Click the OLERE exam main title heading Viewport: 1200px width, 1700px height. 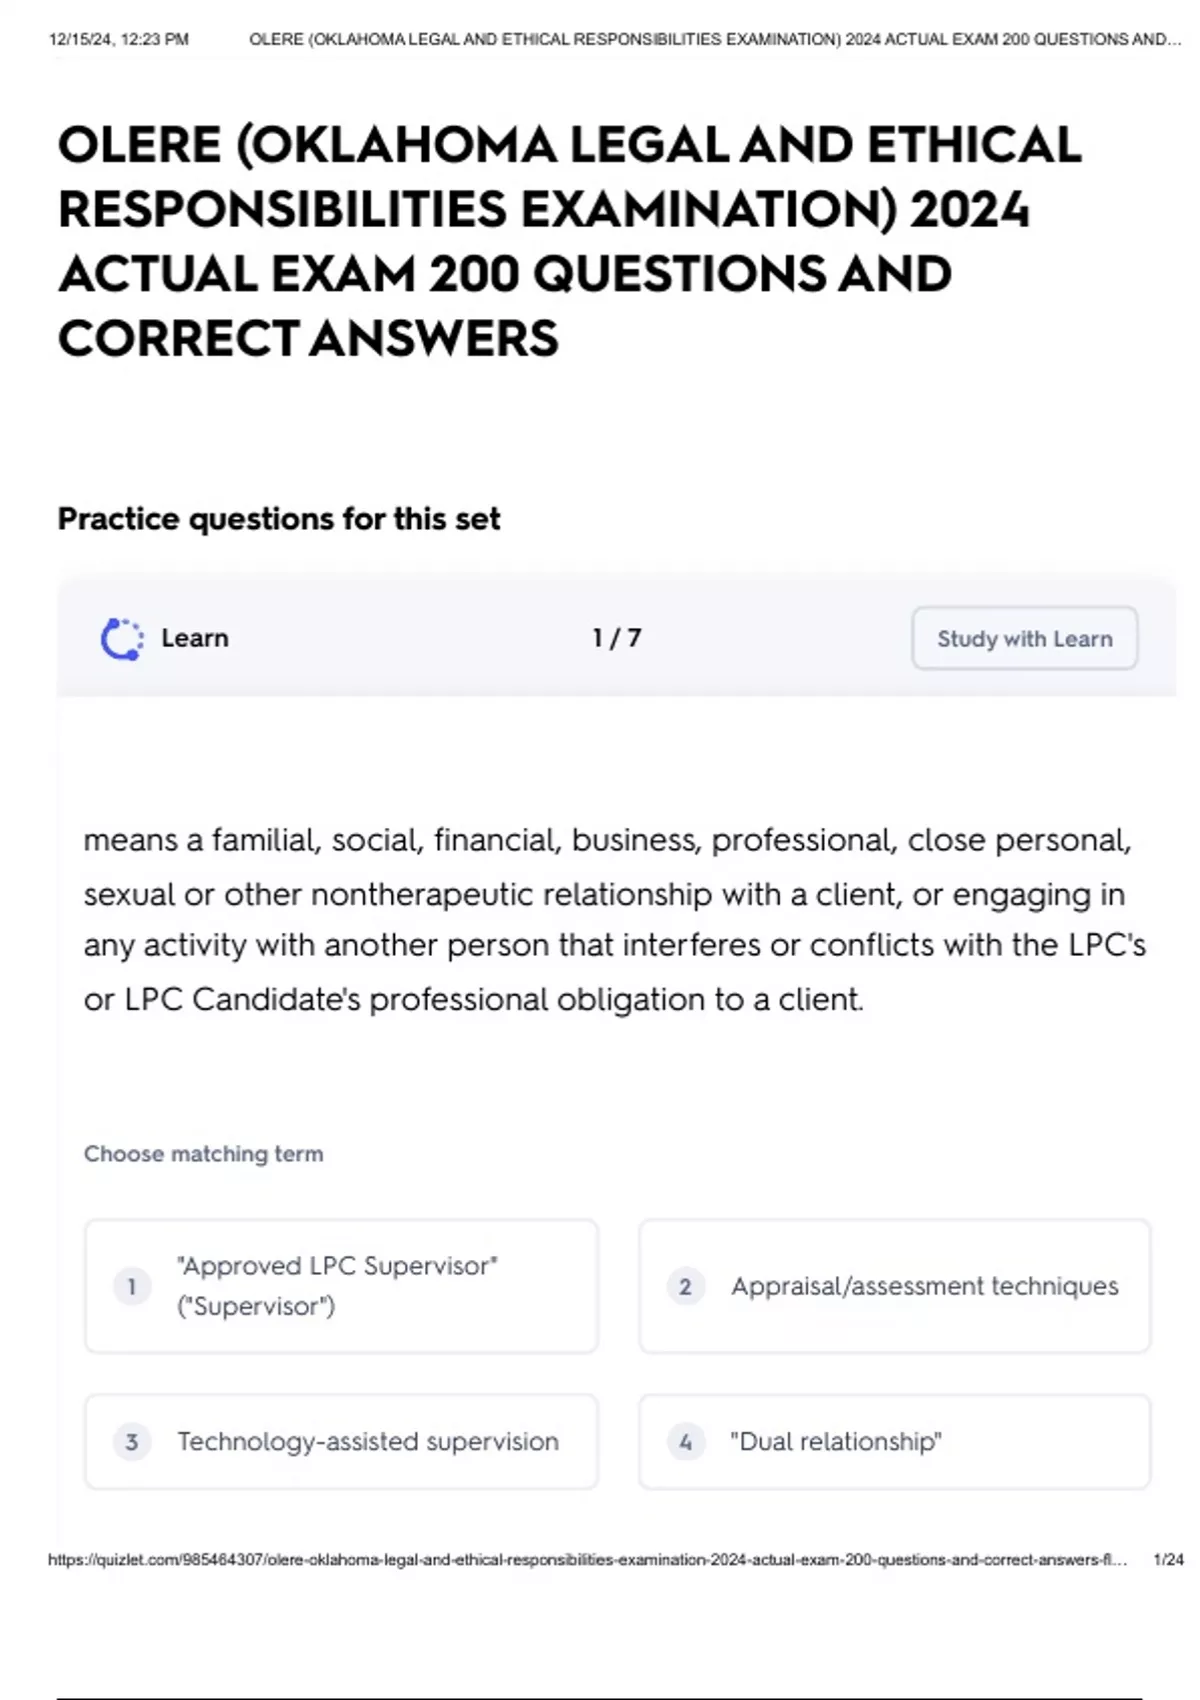(570, 241)
